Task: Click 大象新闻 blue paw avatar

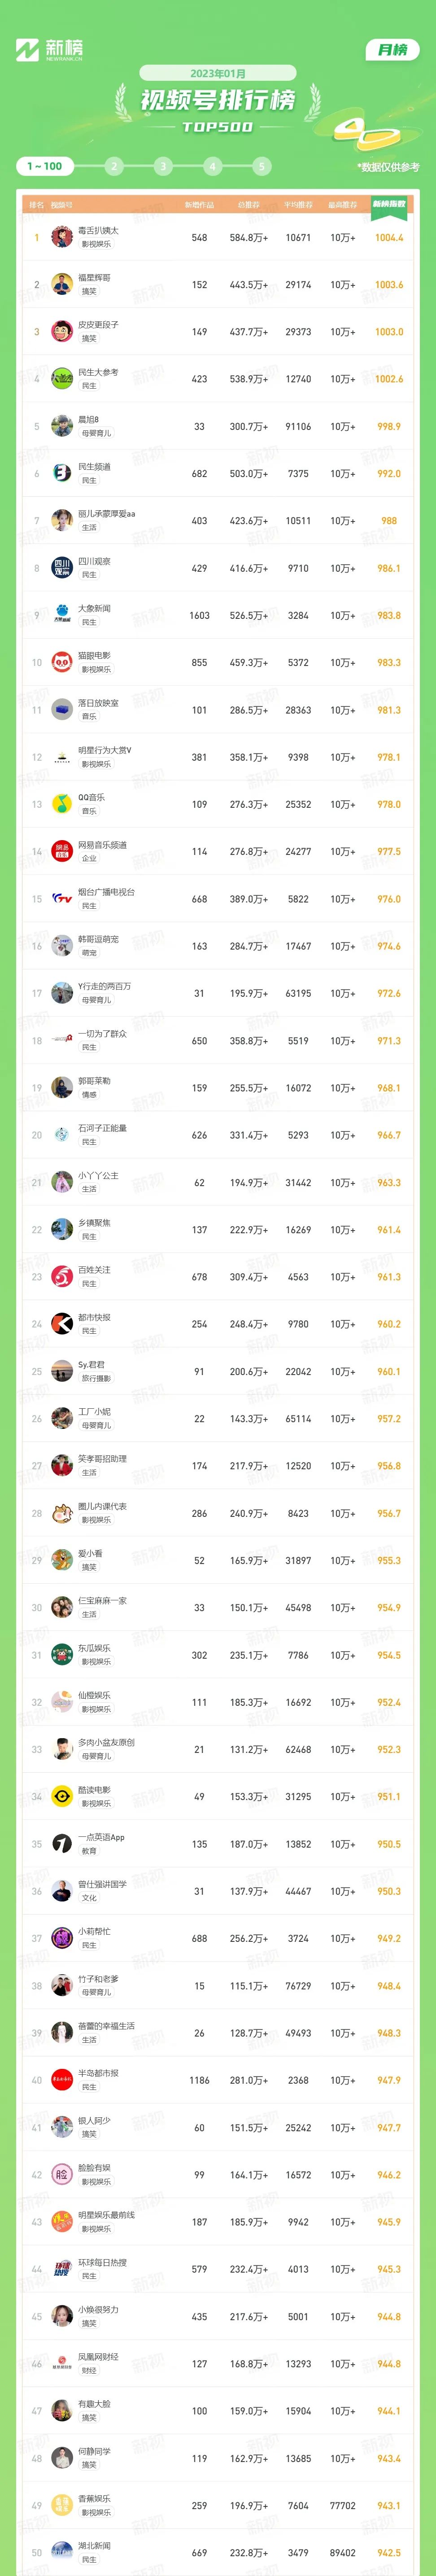Action: (x=62, y=615)
